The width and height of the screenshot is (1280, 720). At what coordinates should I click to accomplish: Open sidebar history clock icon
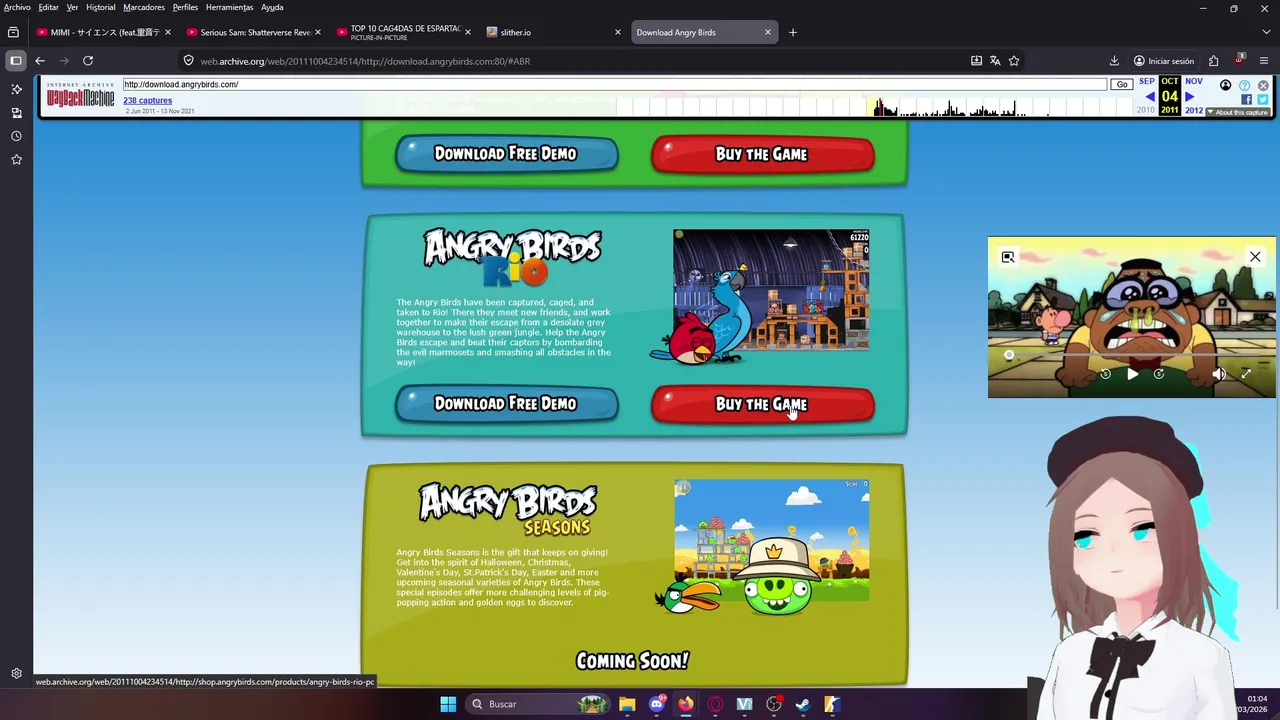click(x=16, y=136)
